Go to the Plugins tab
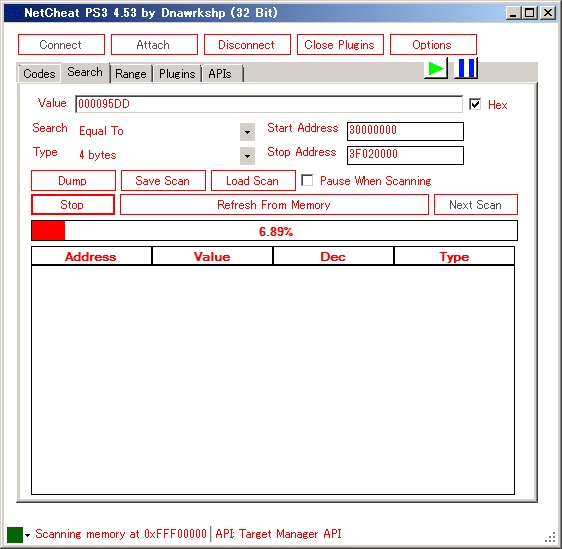The height and width of the screenshot is (549, 562). pos(177,74)
